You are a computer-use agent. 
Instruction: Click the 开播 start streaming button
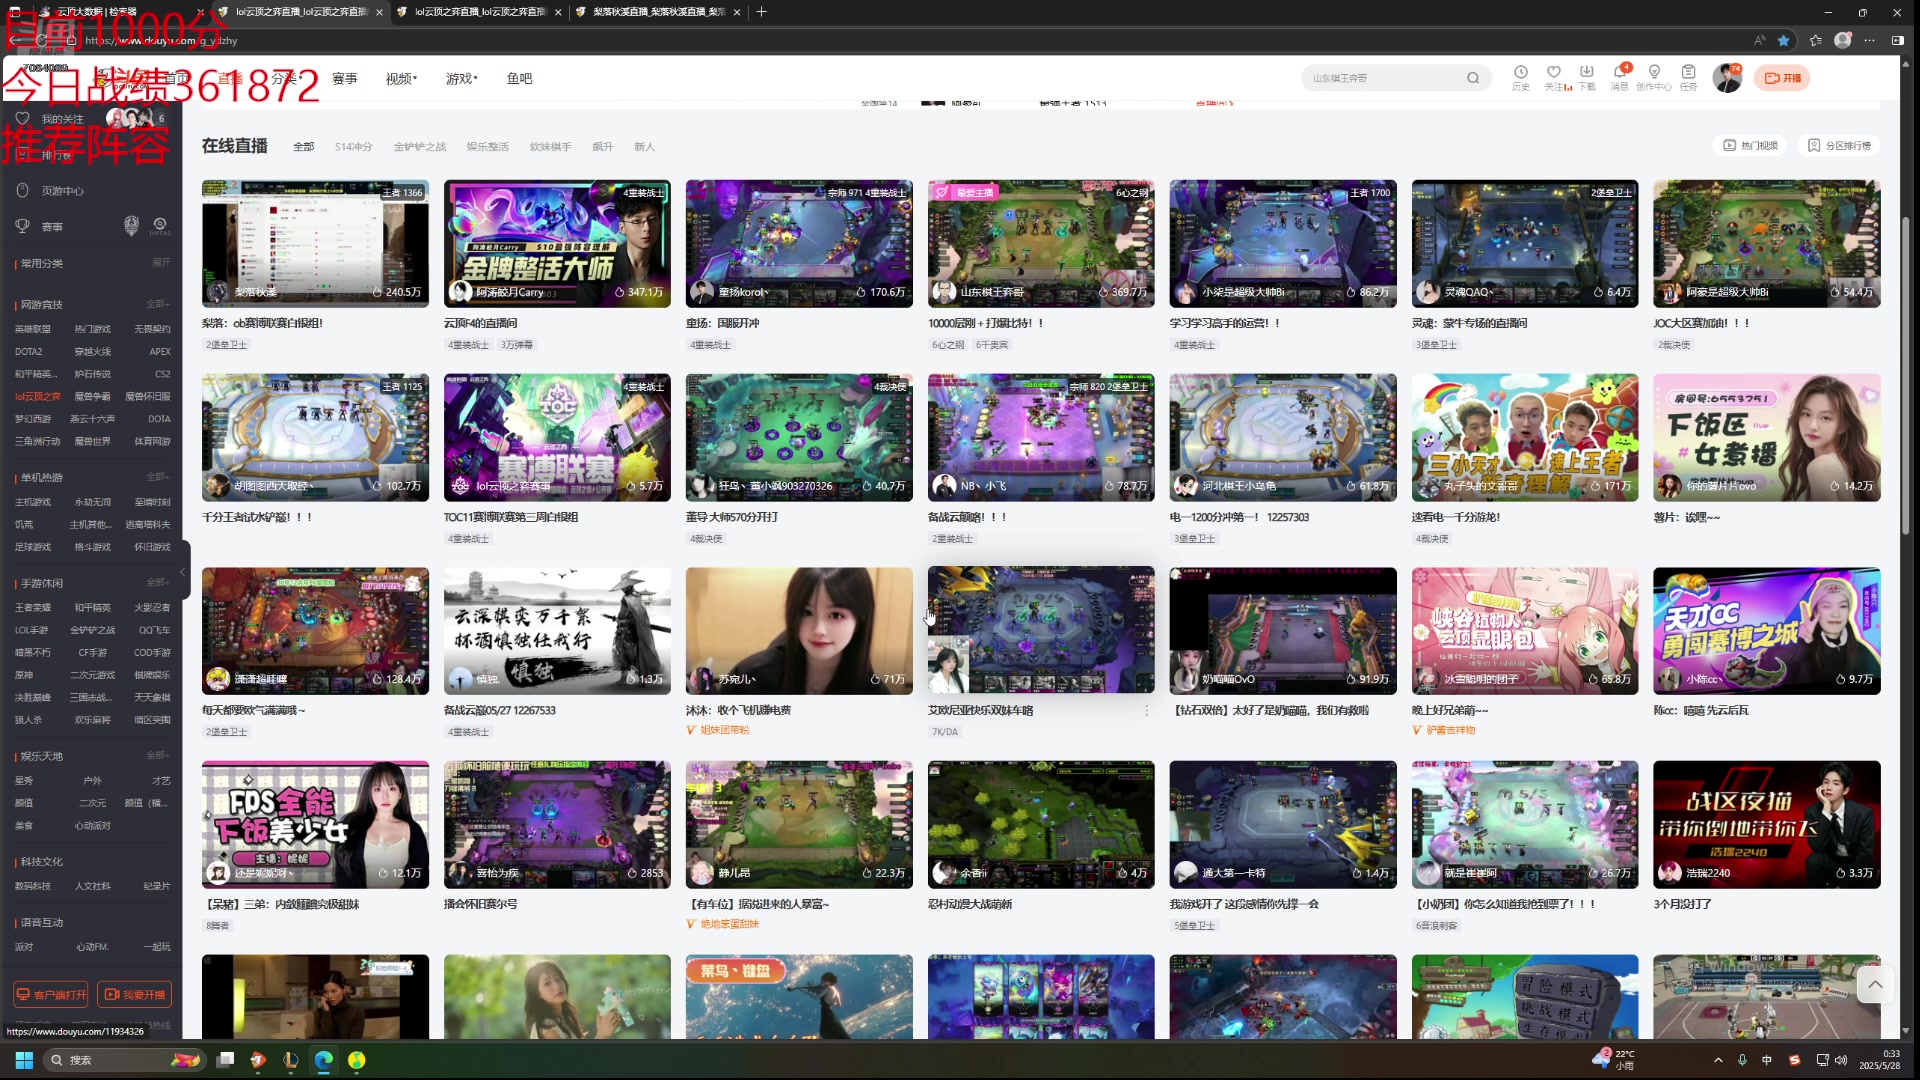click(1782, 78)
